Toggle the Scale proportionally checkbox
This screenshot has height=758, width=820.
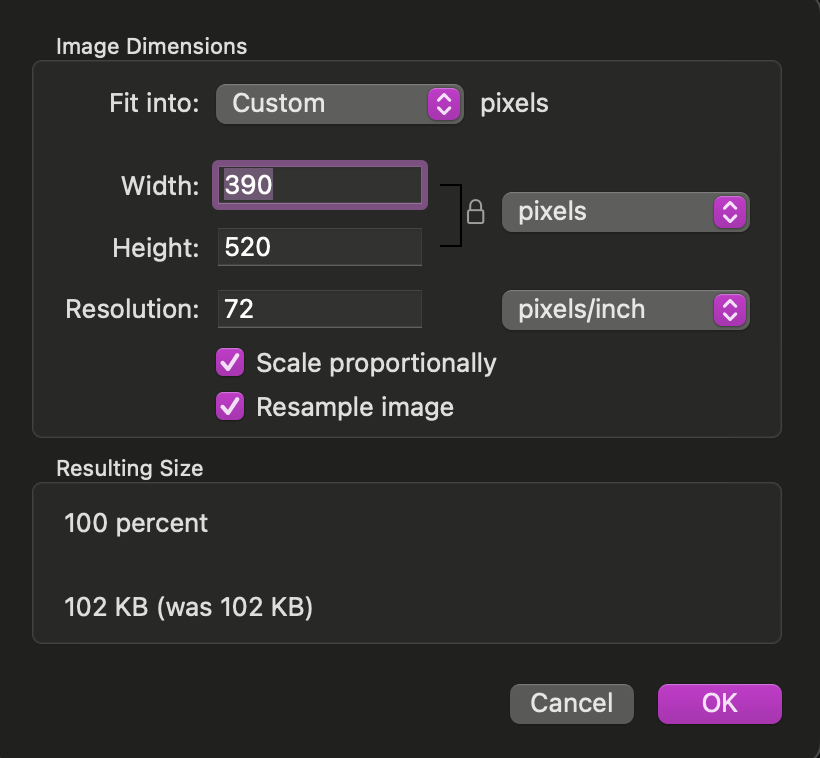click(x=230, y=363)
